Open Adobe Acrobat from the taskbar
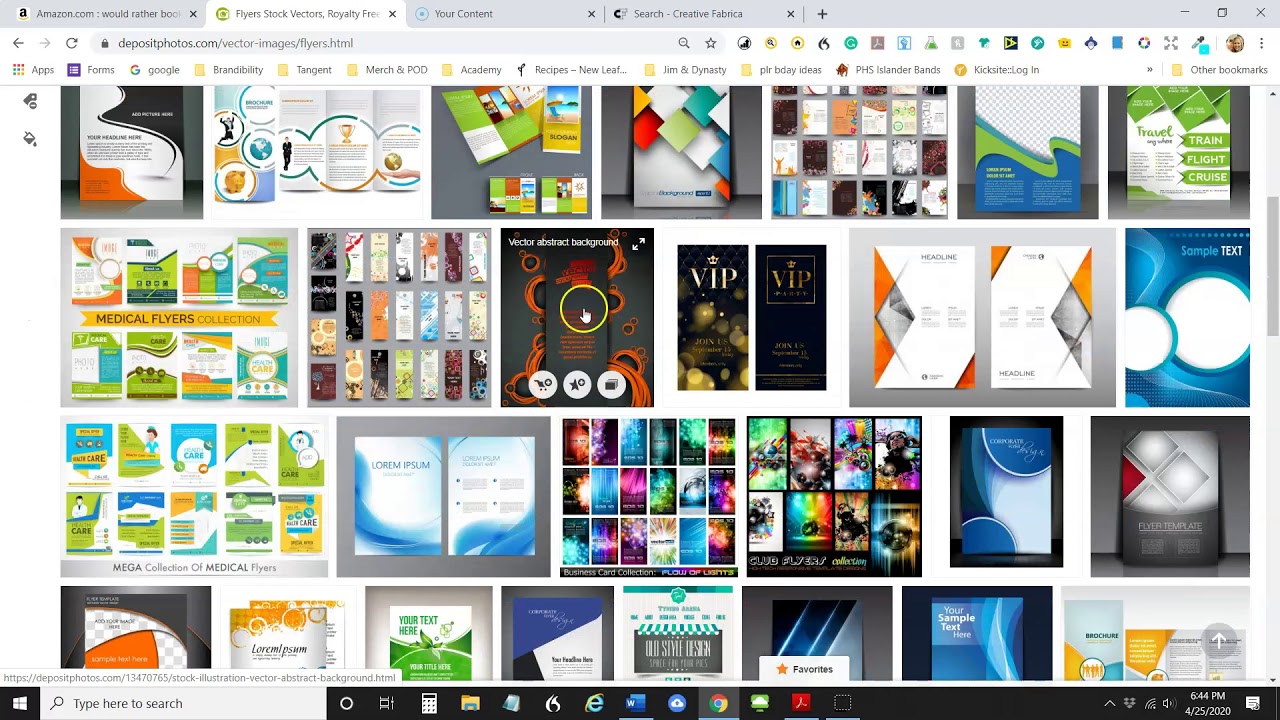The height and width of the screenshot is (720, 1280). click(x=800, y=703)
